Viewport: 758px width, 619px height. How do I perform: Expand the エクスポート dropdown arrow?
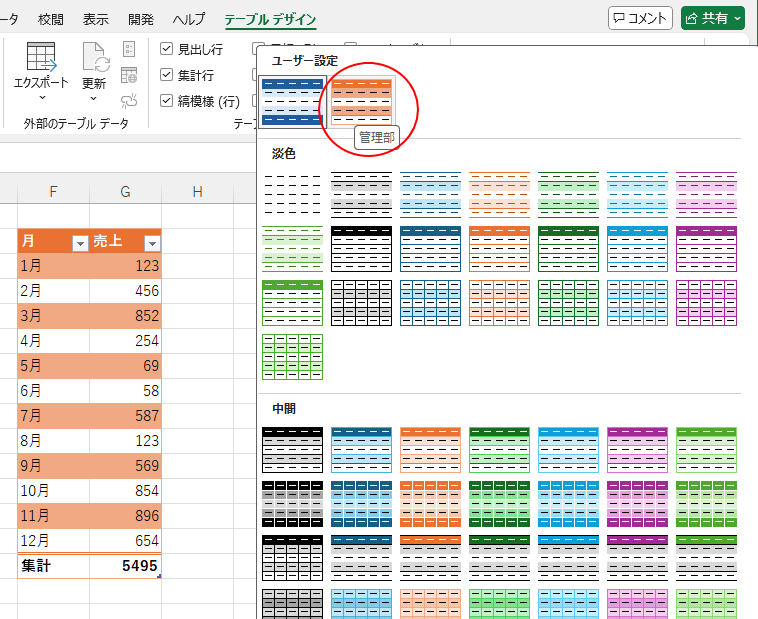click(41, 98)
